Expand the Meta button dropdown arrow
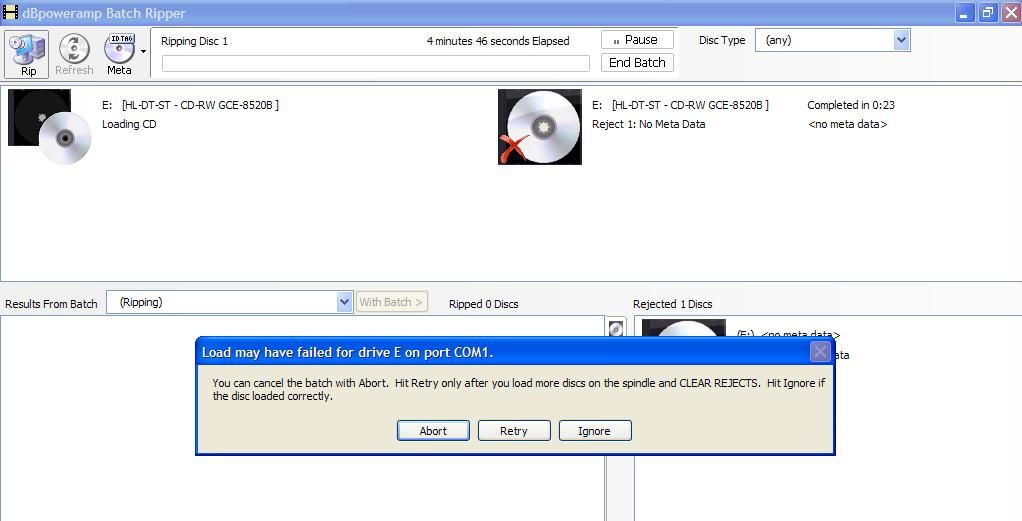The width and height of the screenshot is (1022, 521). [x=143, y=52]
